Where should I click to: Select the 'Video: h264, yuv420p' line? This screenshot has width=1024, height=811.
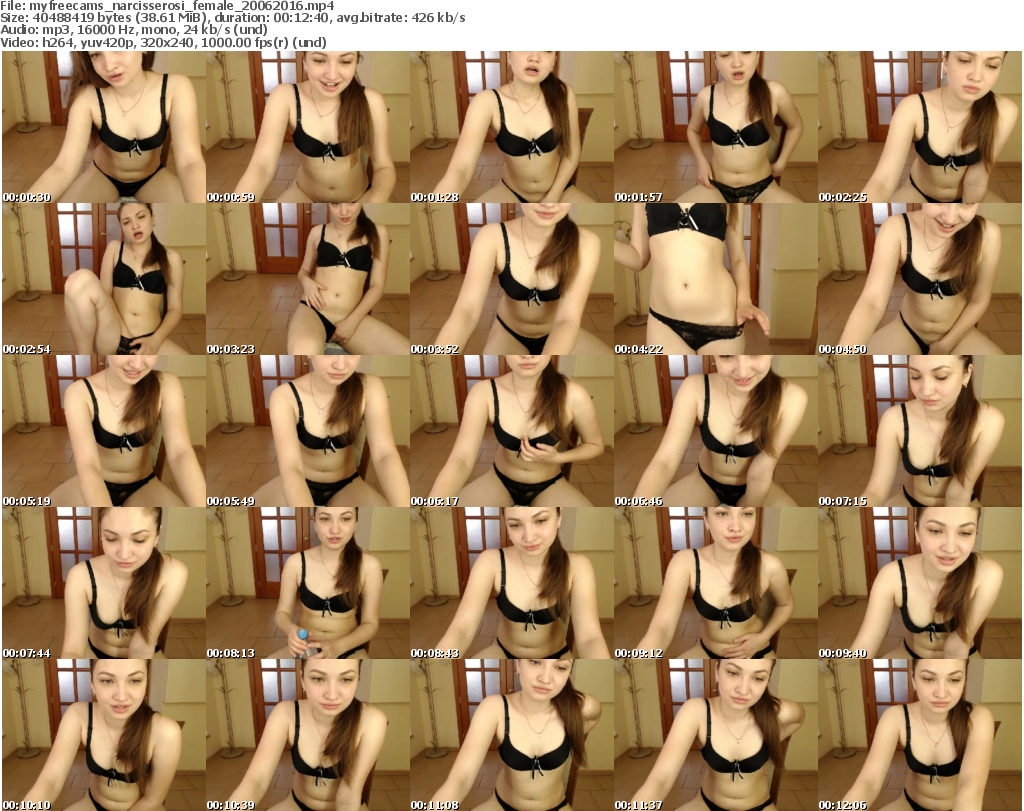163,42
